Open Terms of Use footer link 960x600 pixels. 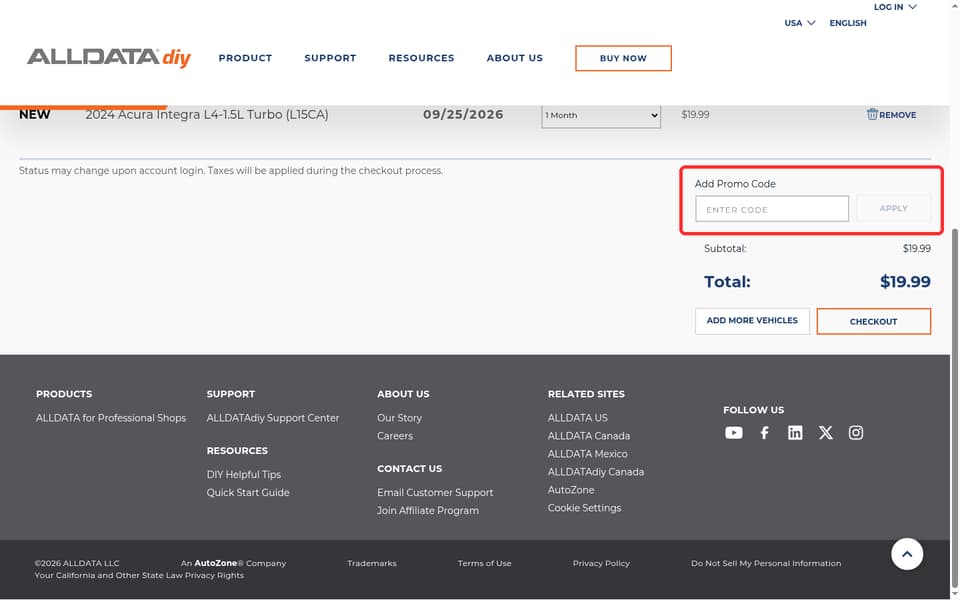[484, 563]
